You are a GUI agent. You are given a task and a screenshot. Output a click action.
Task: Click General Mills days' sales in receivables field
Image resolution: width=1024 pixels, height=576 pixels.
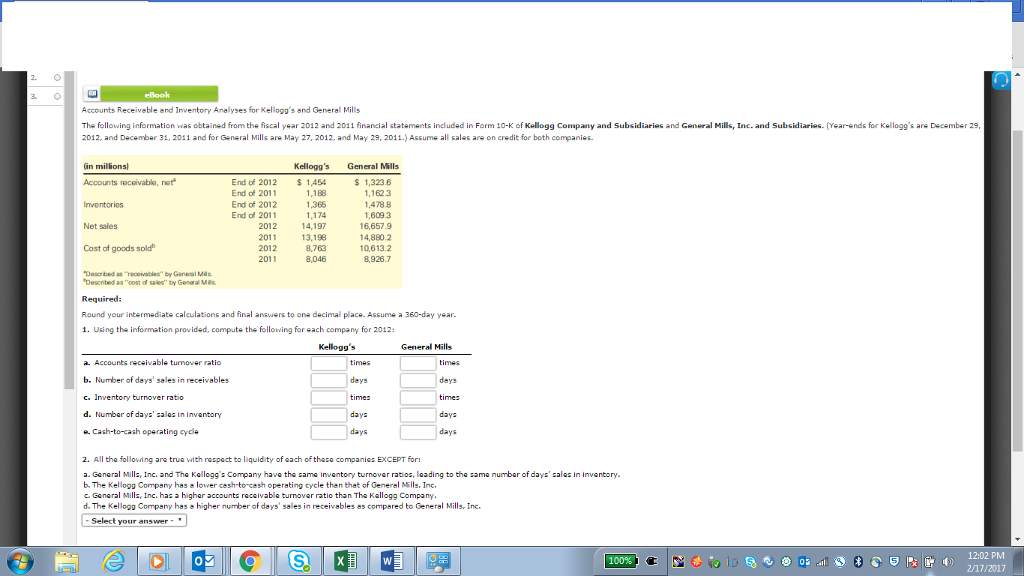[x=418, y=380]
